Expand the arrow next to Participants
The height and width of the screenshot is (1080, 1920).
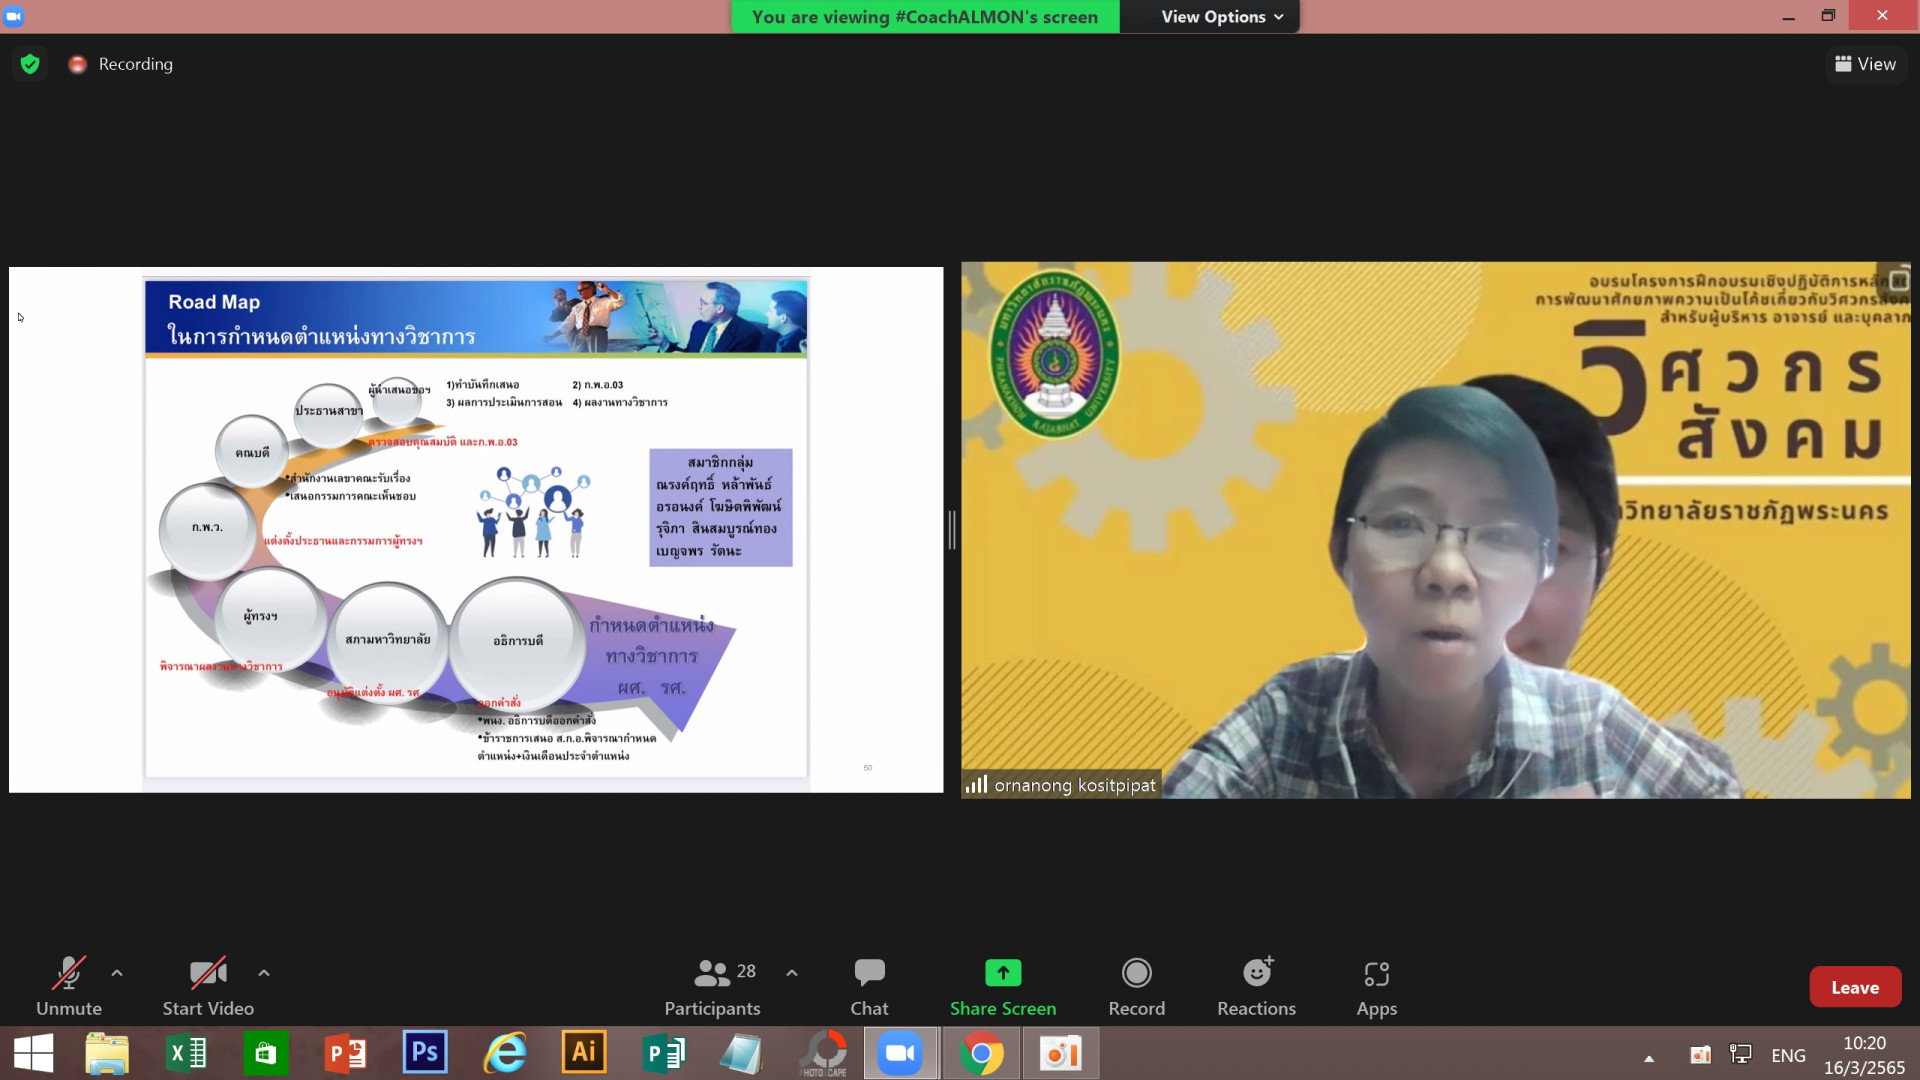pos(792,973)
